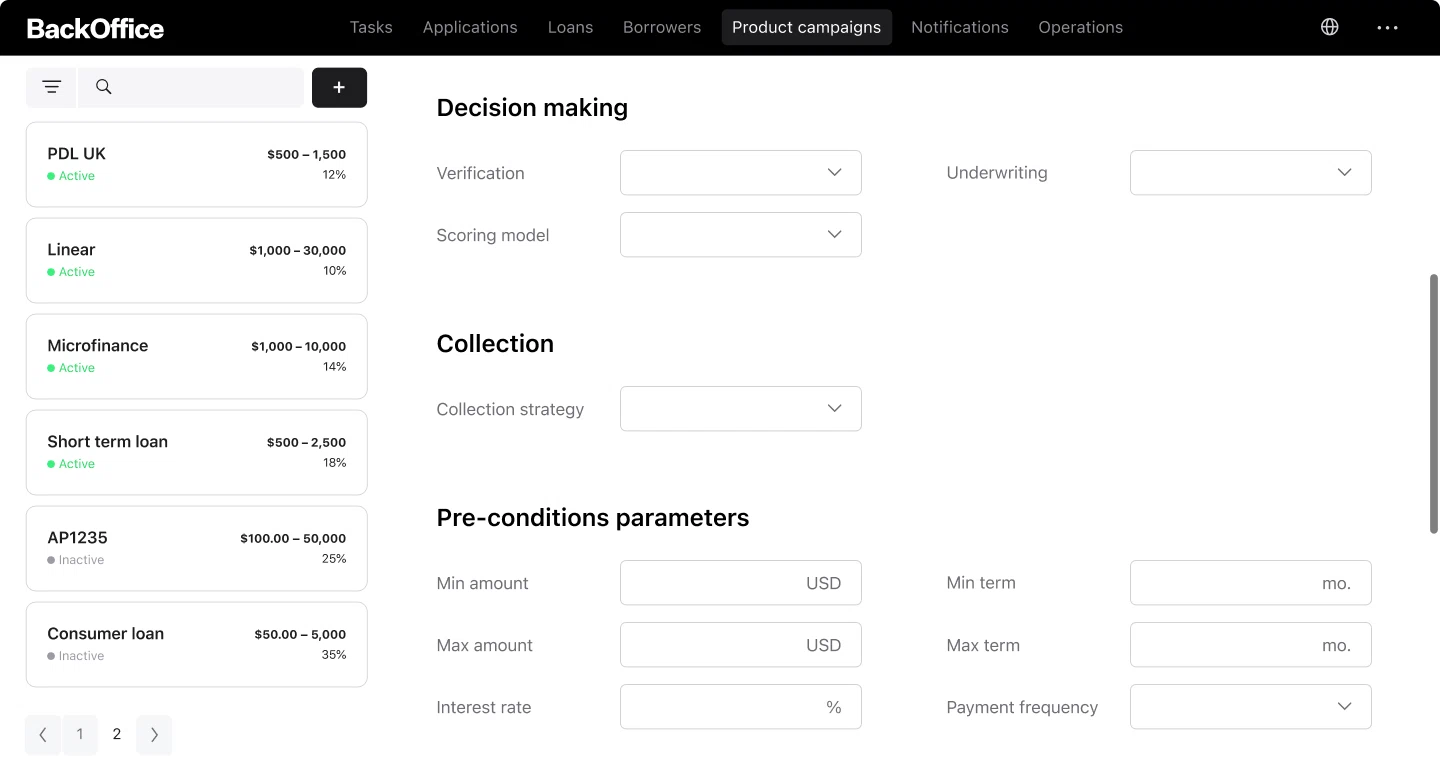Open the Scoring model dropdown
Screen dimensions: 1440x773
pyautogui.click(x=740, y=234)
